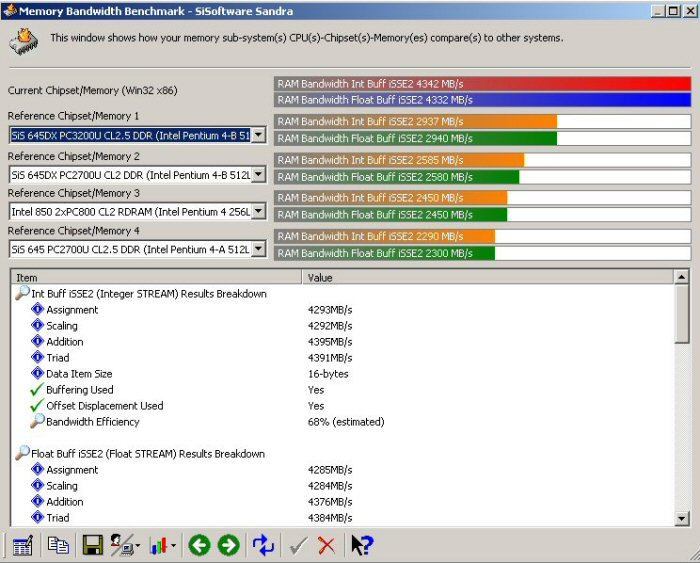The width and height of the screenshot is (700, 563).
Task: Maximize the Sandra benchmark window
Action: pos(673,11)
